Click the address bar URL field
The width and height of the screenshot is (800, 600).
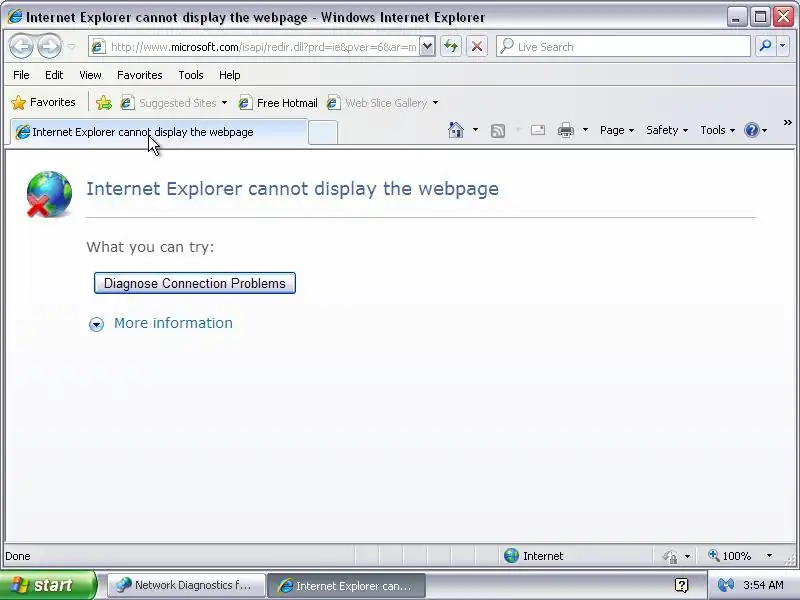[x=263, y=47]
